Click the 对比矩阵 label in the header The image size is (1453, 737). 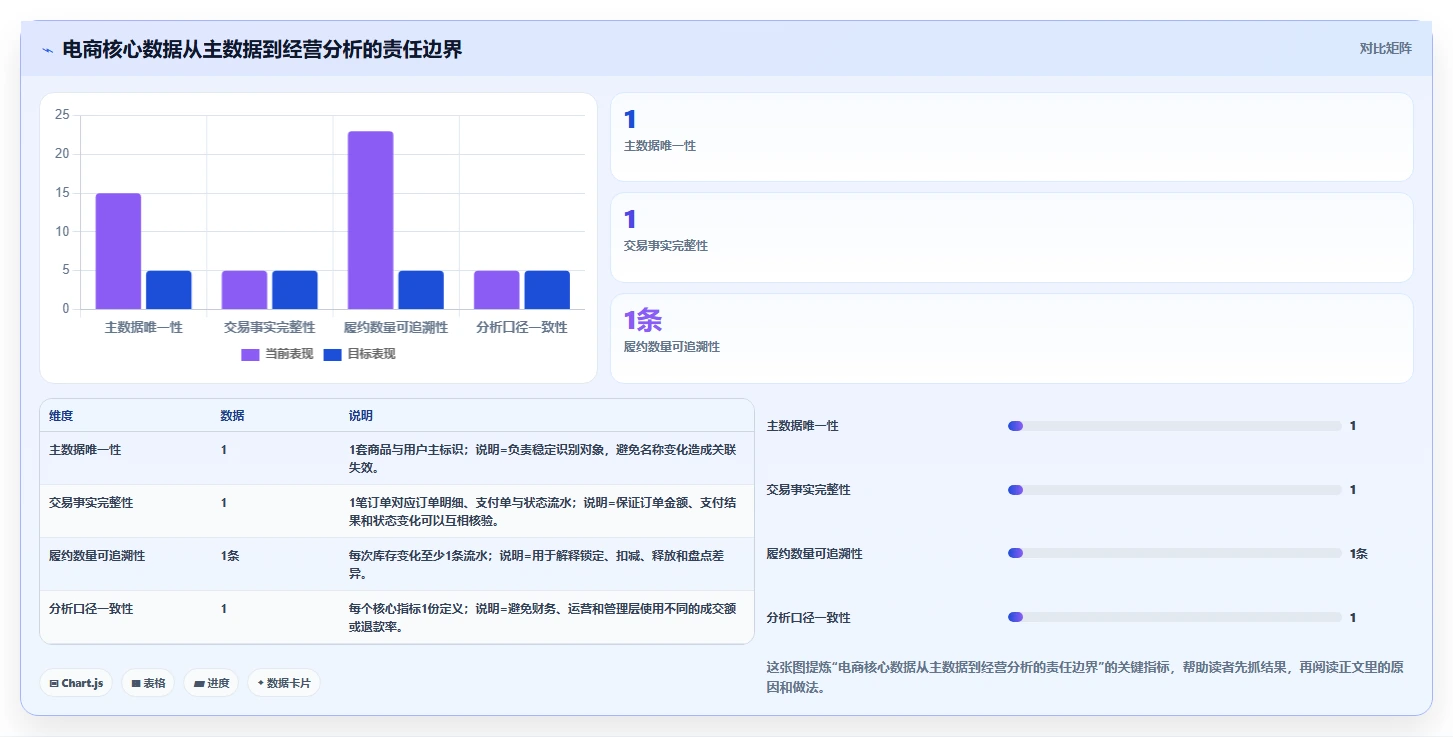click(1385, 48)
